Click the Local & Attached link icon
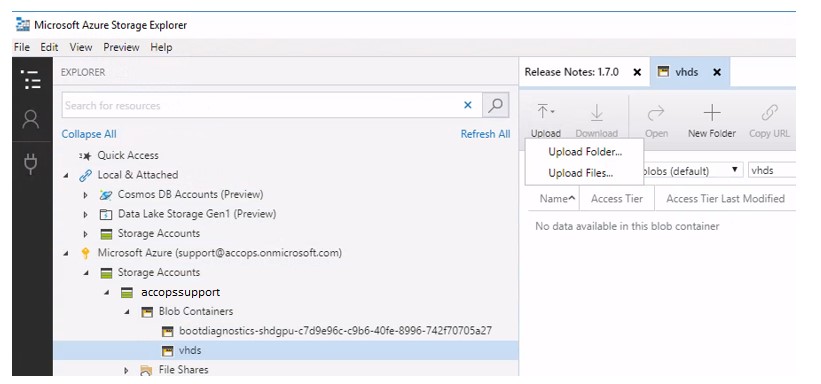This screenshot has width=821, height=384. coord(85,175)
